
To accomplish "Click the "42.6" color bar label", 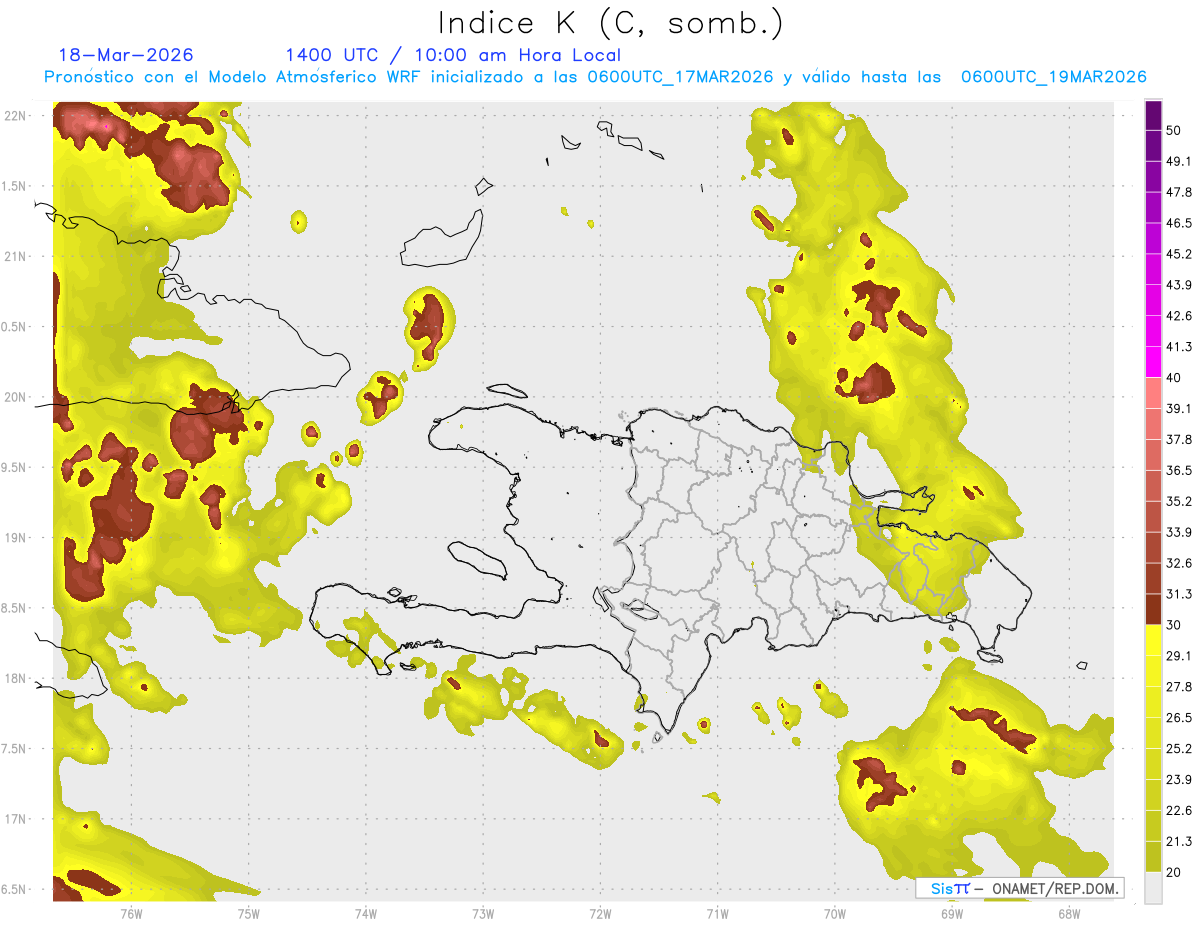I will tap(1179, 316).
